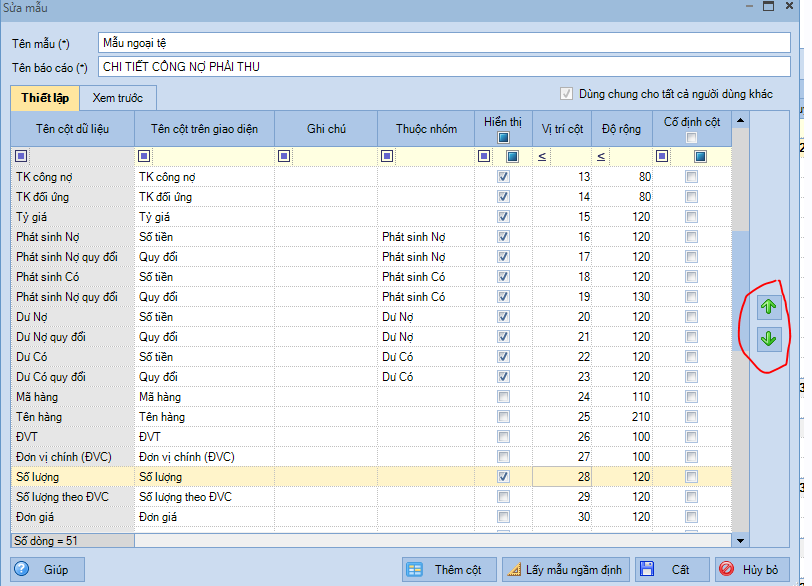The image size is (812, 586).
Task: Click the Tên mẫu input field
Action: coord(444,43)
